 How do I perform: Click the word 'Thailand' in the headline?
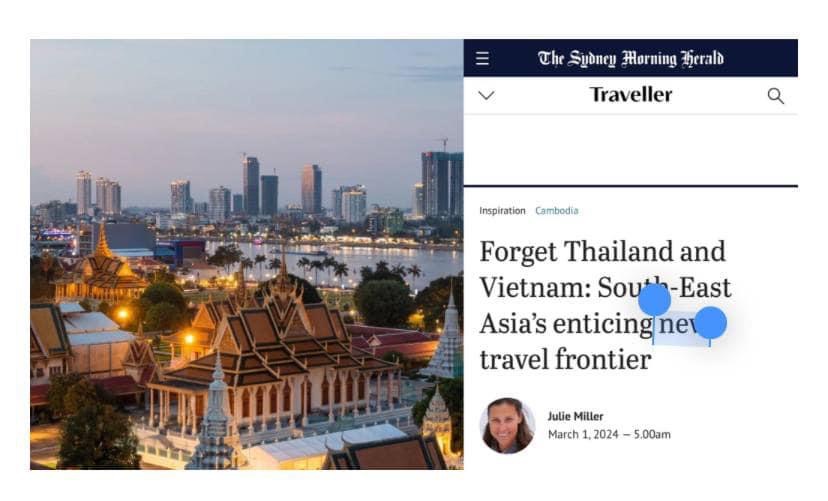pos(618,251)
